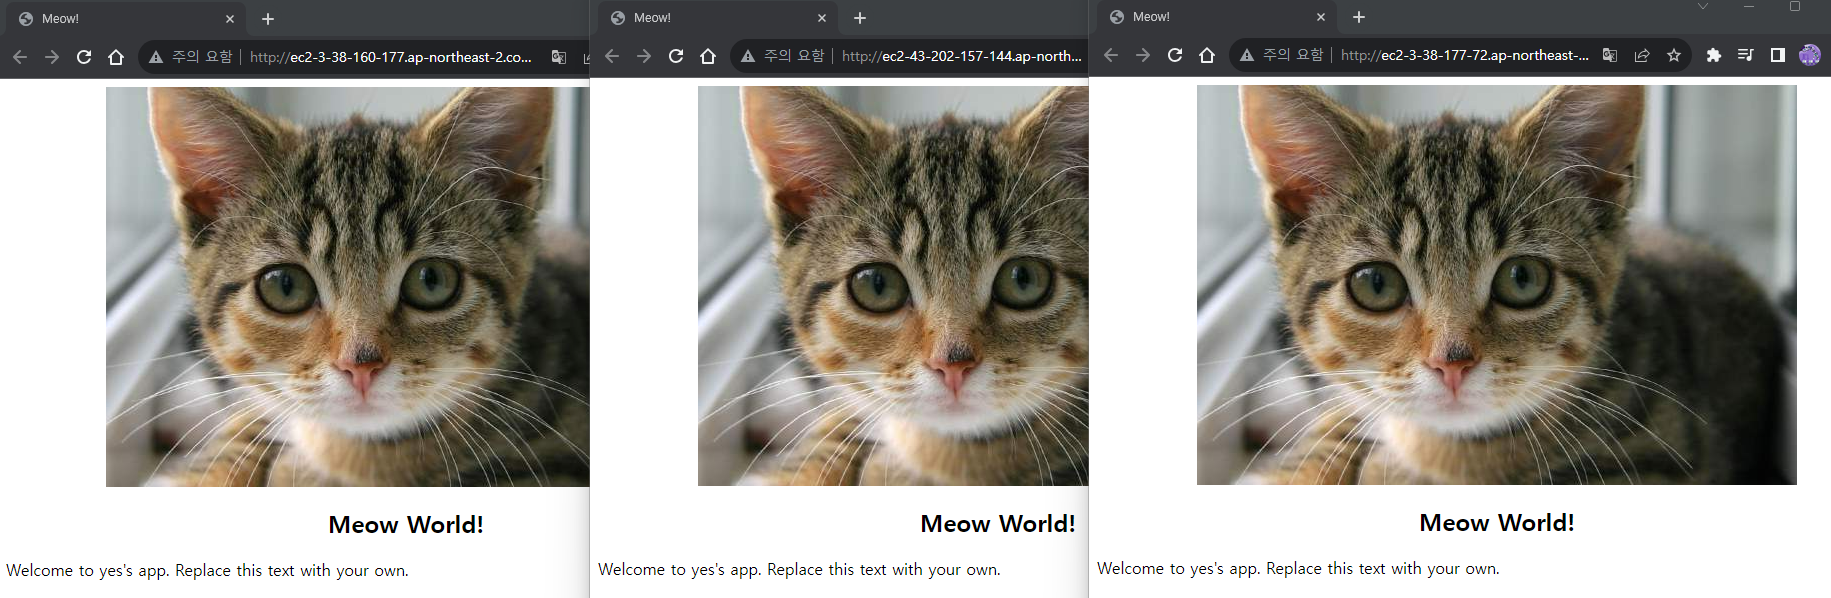The width and height of the screenshot is (1831, 598).
Task: Click the Meow World! heading in the middle window
Action: [998, 524]
